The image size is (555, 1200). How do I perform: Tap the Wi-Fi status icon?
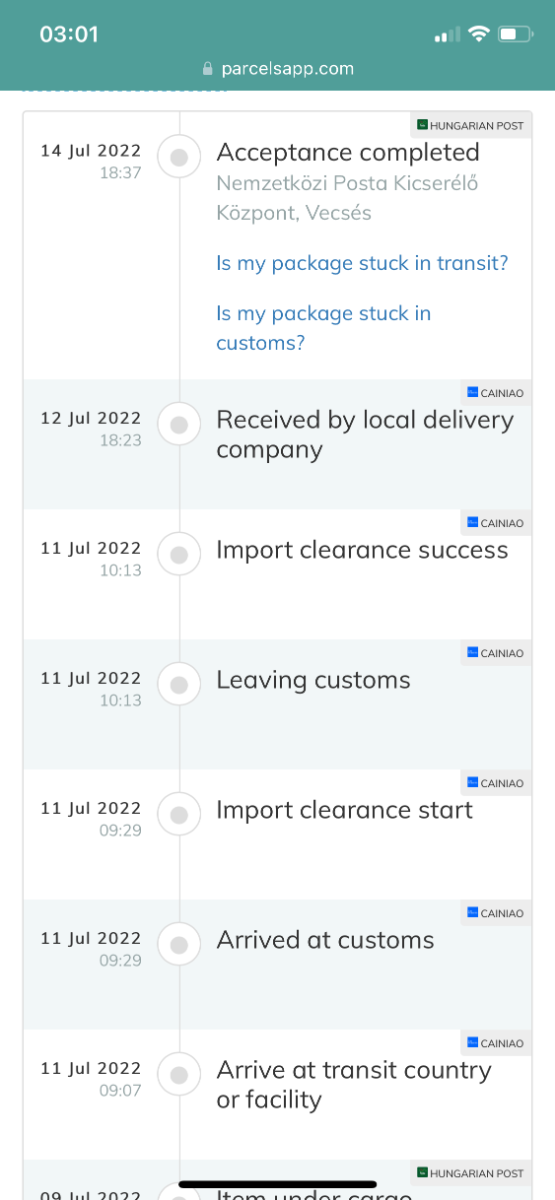coord(478,35)
